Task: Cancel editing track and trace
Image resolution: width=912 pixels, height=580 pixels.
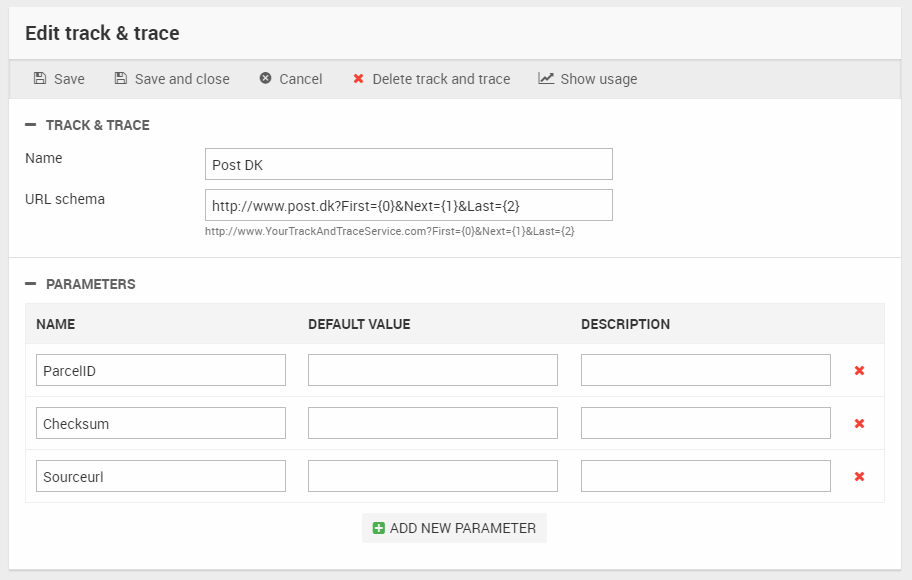Action: click(x=291, y=79)
